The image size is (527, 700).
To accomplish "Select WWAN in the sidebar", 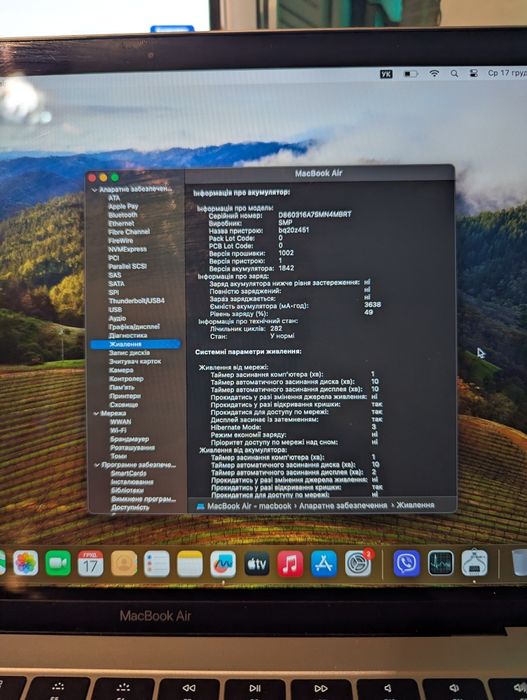I will tap(121, 422).
